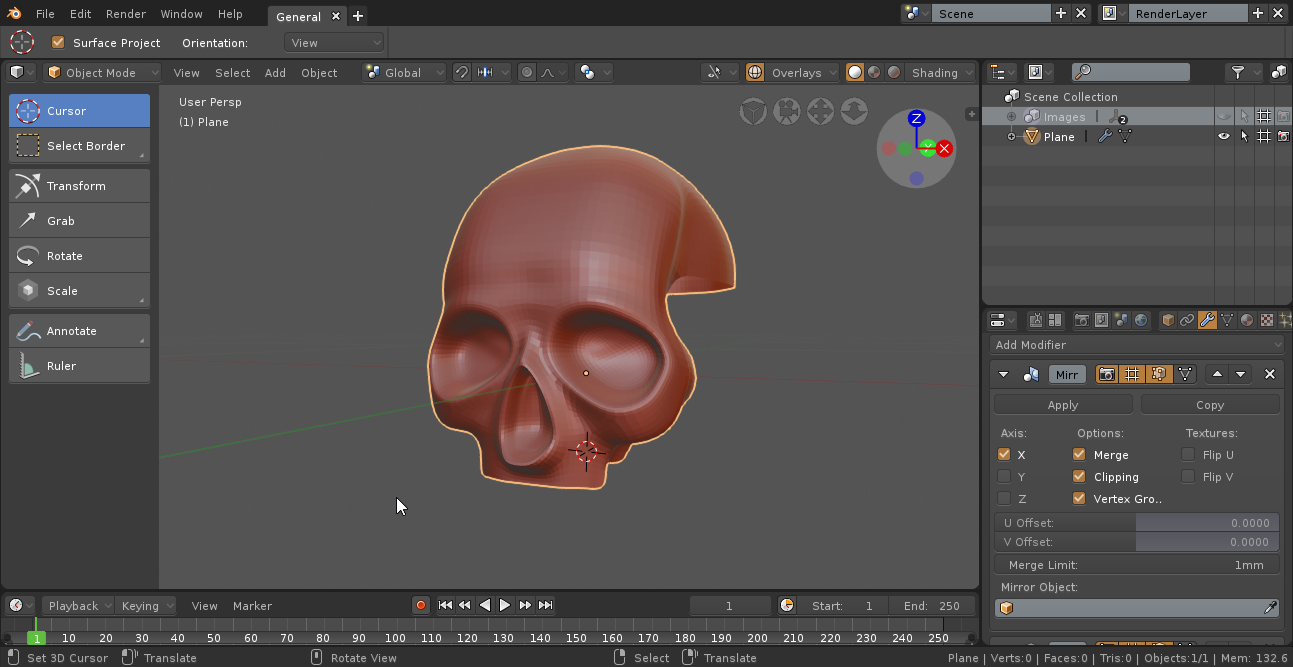Click the Apply modifier button
The height and width of the screenshot is (667, 1293).
pyautogui.click(x=1062, y=405)
